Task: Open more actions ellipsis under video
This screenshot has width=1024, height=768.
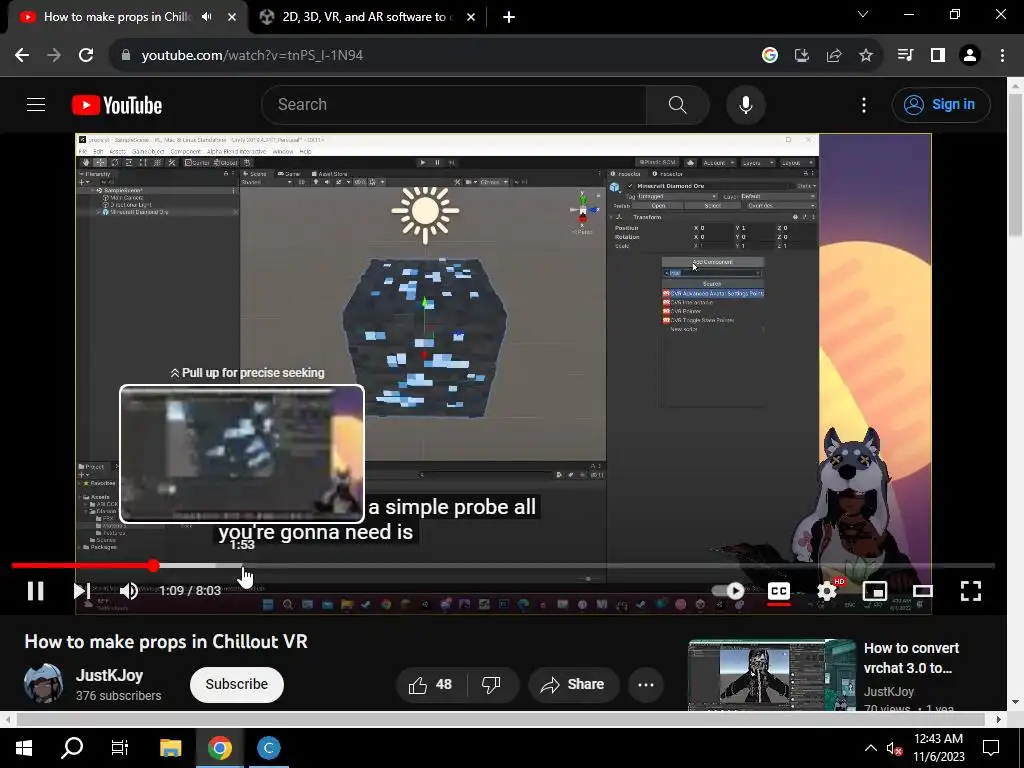Action: coord(645,684)
